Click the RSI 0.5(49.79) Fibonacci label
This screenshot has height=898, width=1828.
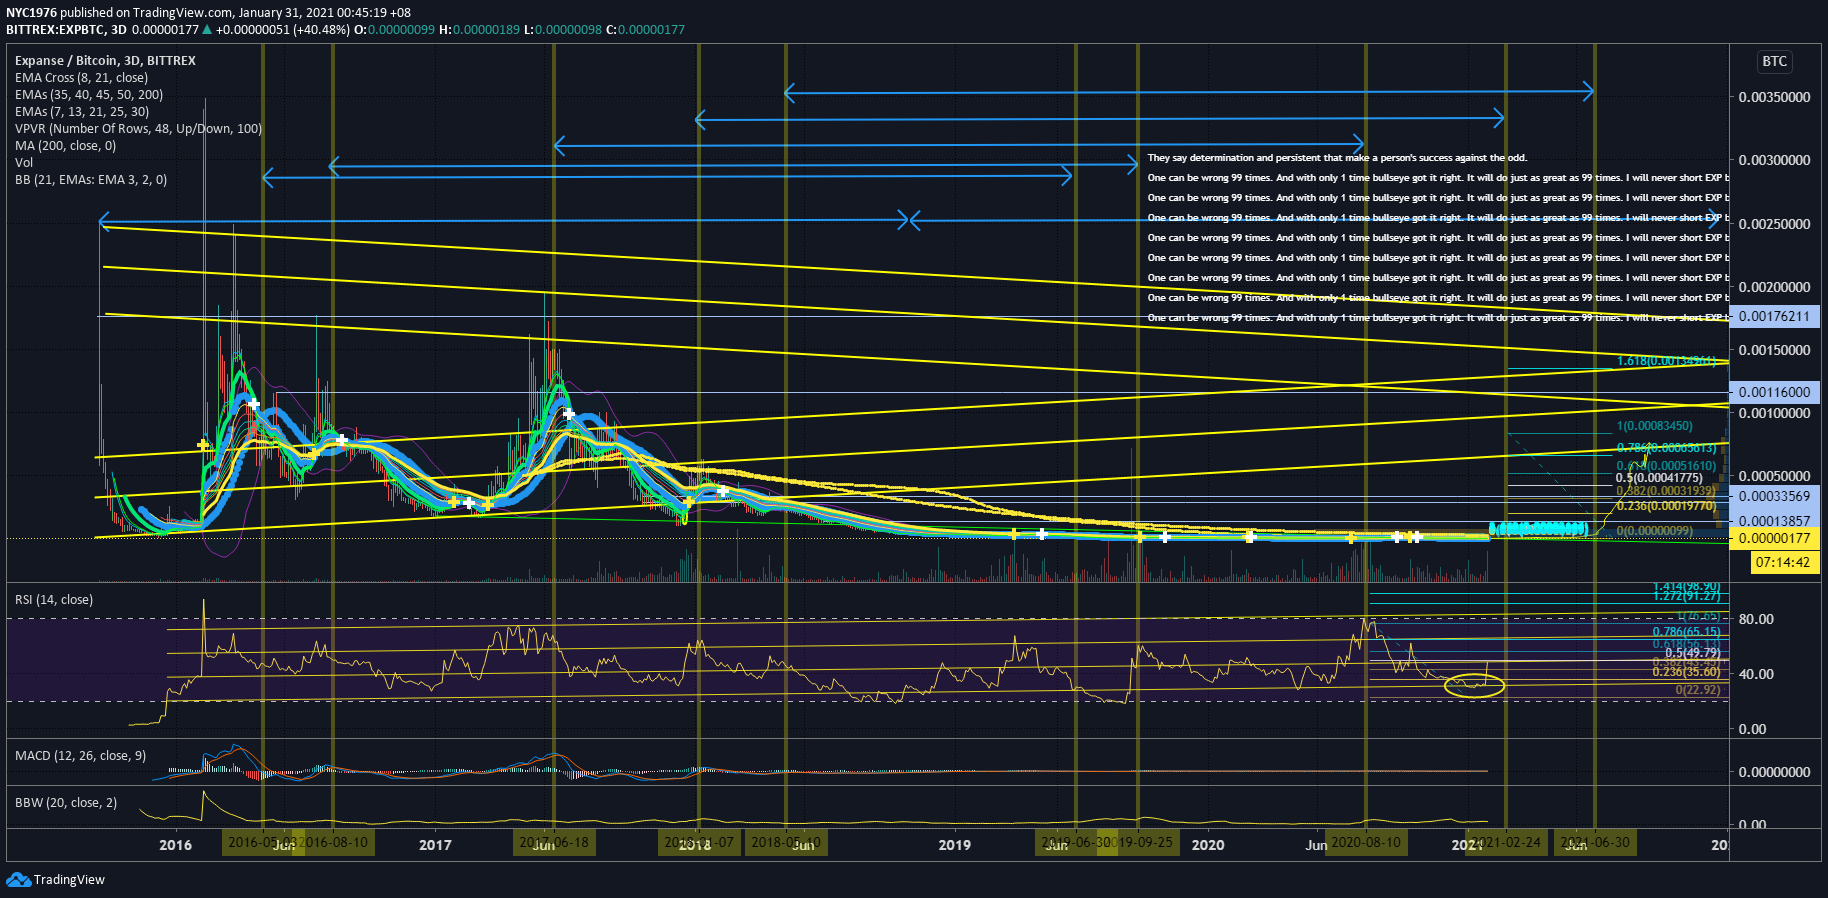click(x=1693, y=653)
